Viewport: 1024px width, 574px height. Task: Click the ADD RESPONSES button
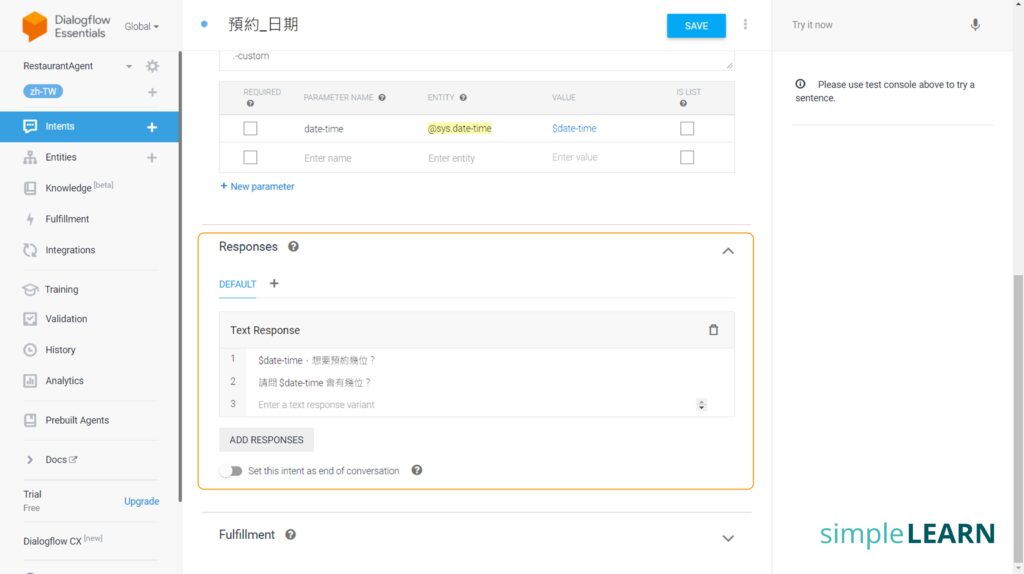tap(266, 440)
